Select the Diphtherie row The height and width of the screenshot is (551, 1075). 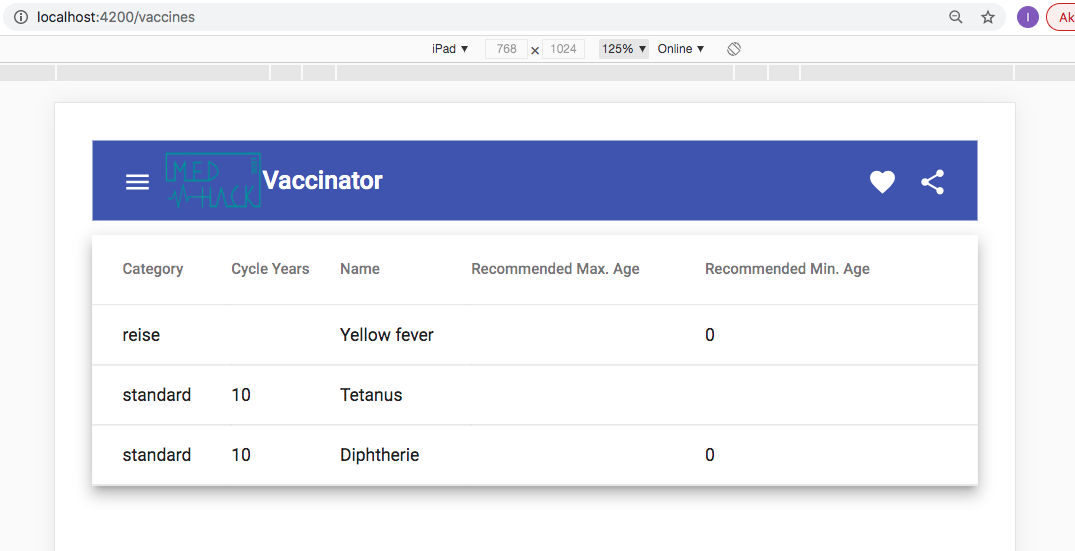[535, 455]
